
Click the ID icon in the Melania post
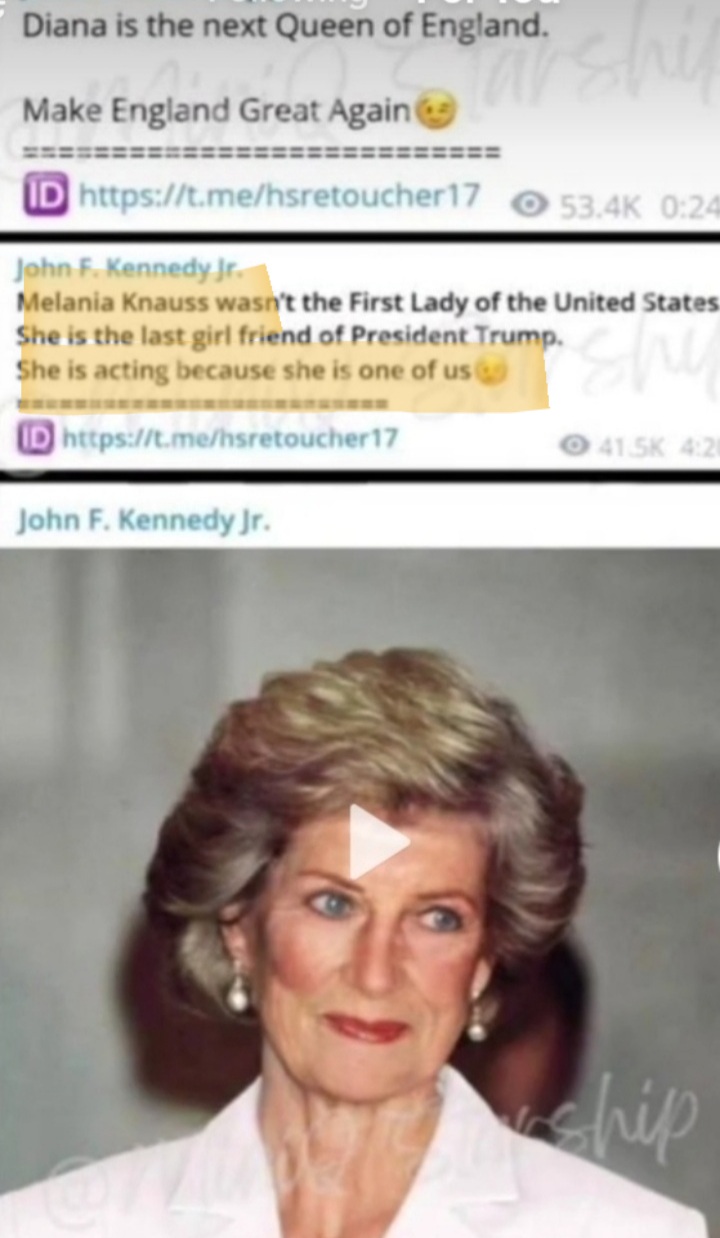[36, 438]
